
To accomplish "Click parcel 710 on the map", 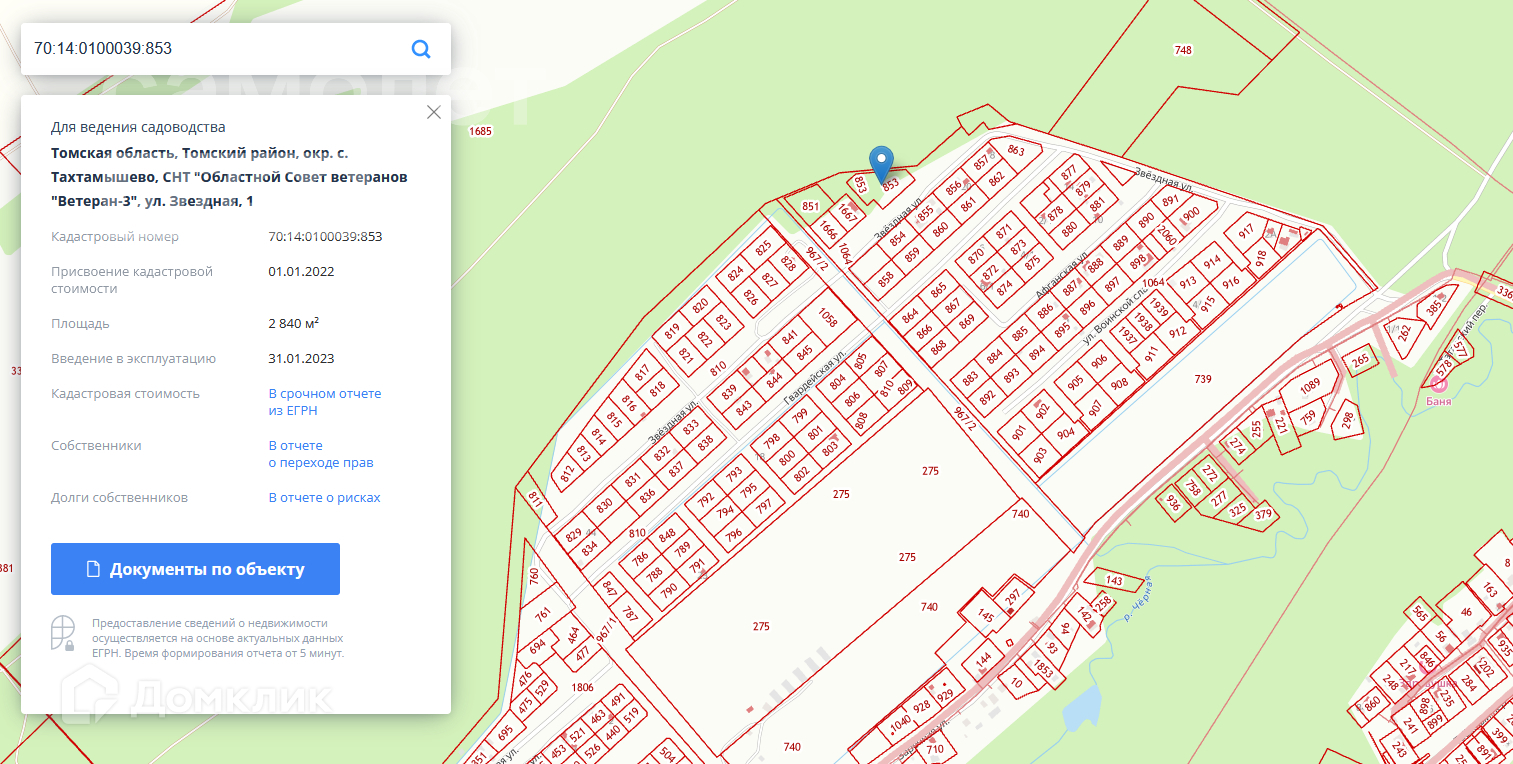I will [x=935, y=748].
